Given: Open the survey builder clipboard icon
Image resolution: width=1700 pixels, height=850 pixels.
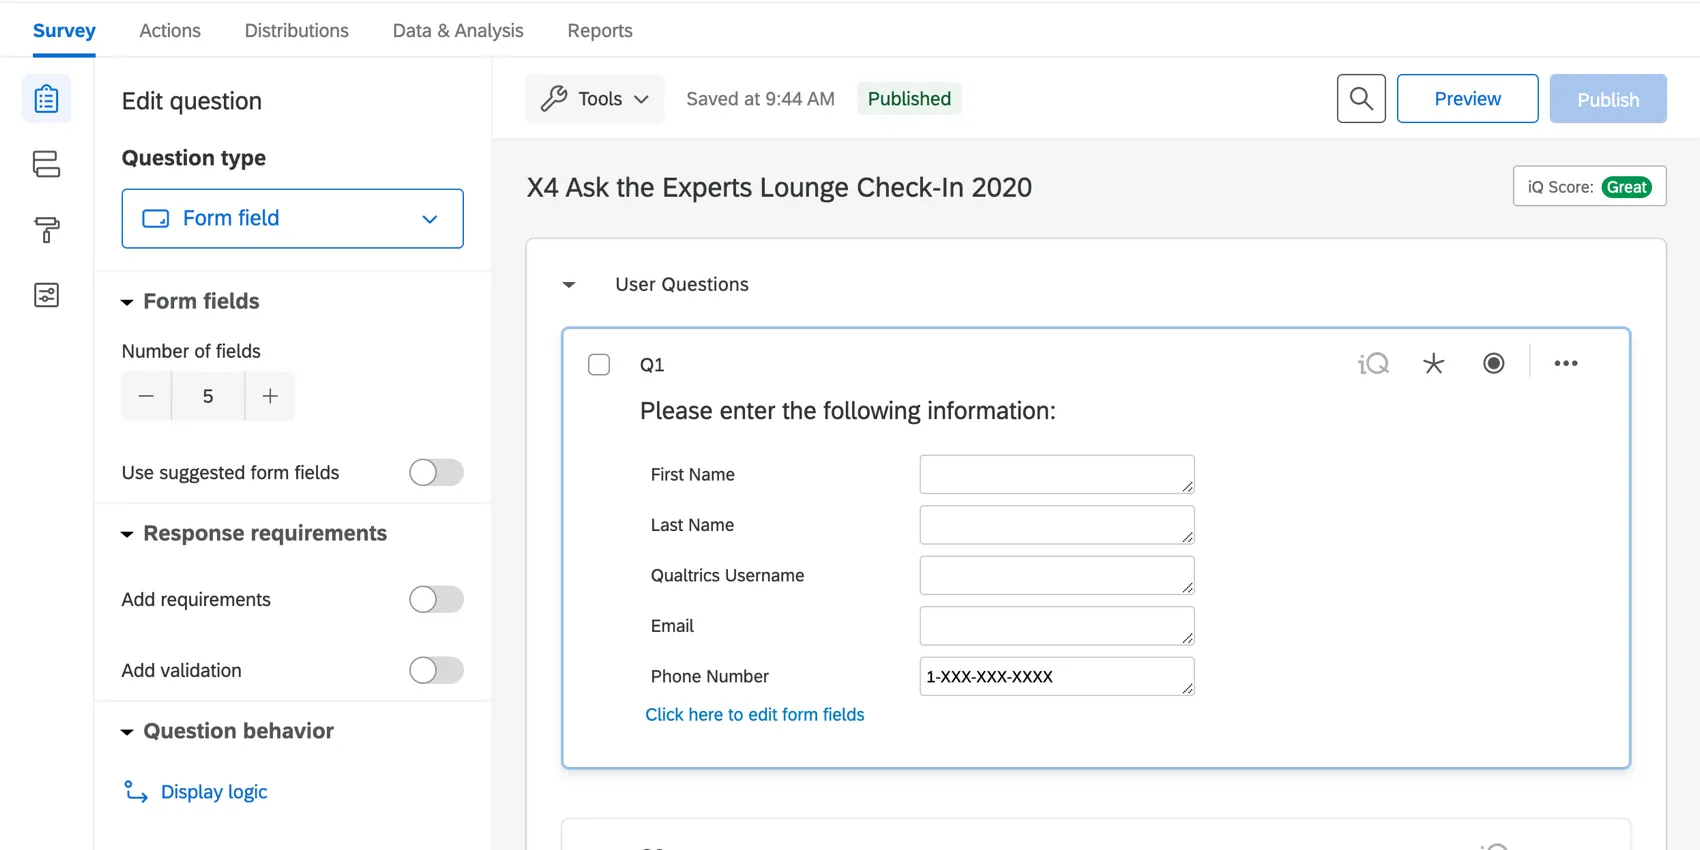Looking at the screenshot, I should (x=46, y=99).
